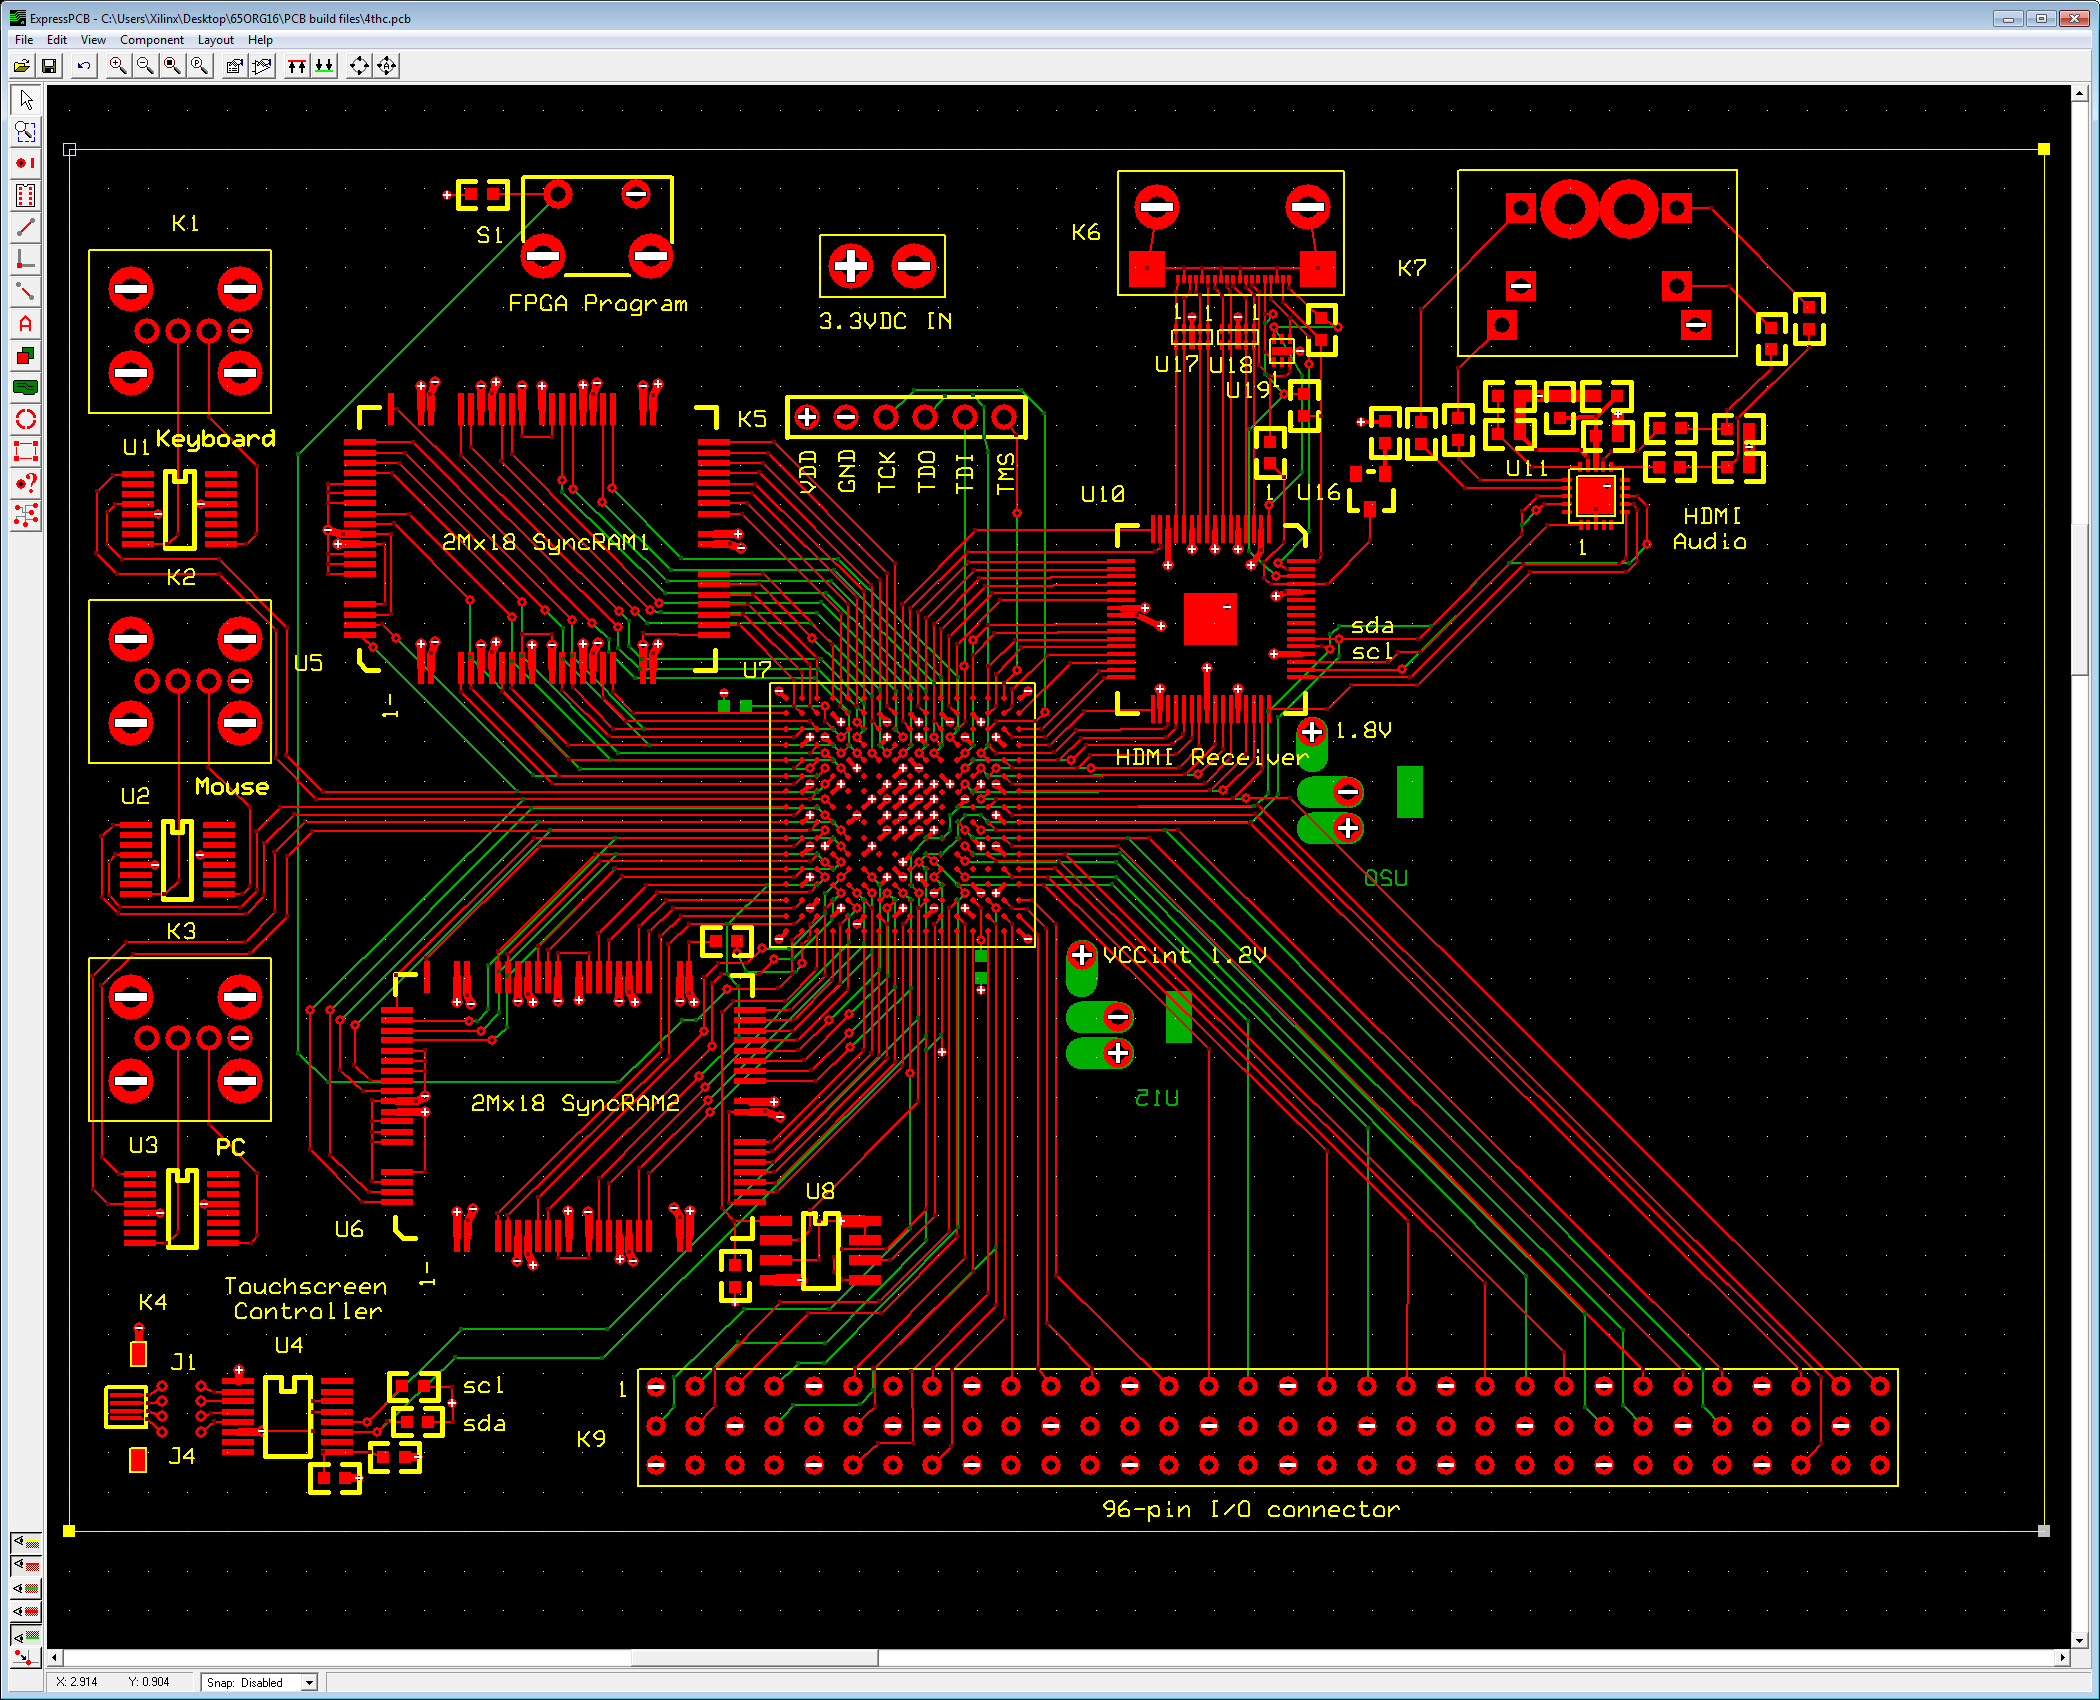Click the Zoom In magnifier icon
The height and width of the screenshot is (1700, 2100).
pos(118,66)
